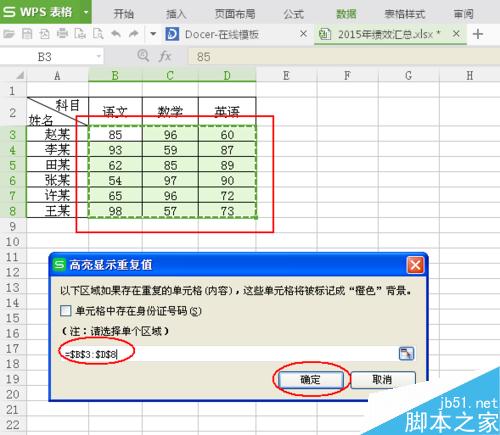
Task: Undo the last action
Action: (x=116, y=34)
